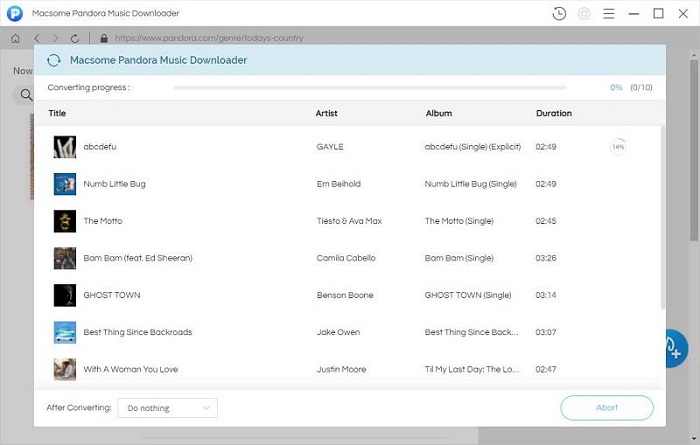Select the abcdefu album thumbnail
This screenshot has width=700, height=445.
[x=64, y=147]
